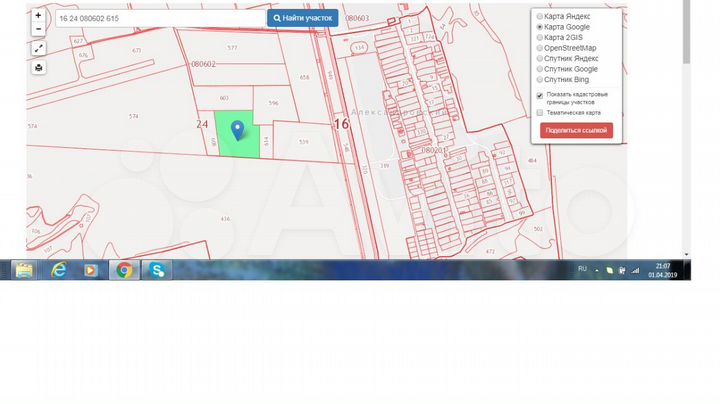Click the Найти участок search button
This screenshot has width=720, height=404.
(303, 18)
